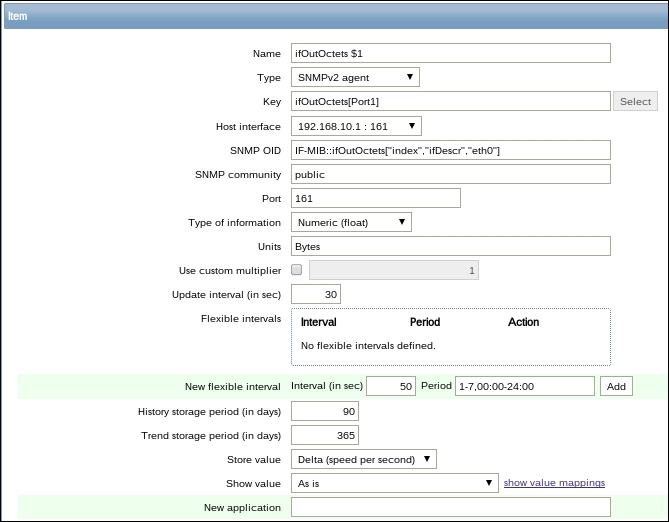Click the History storage period field
Viewport: 669px width, 522px height.
click(x=324, y=411)
